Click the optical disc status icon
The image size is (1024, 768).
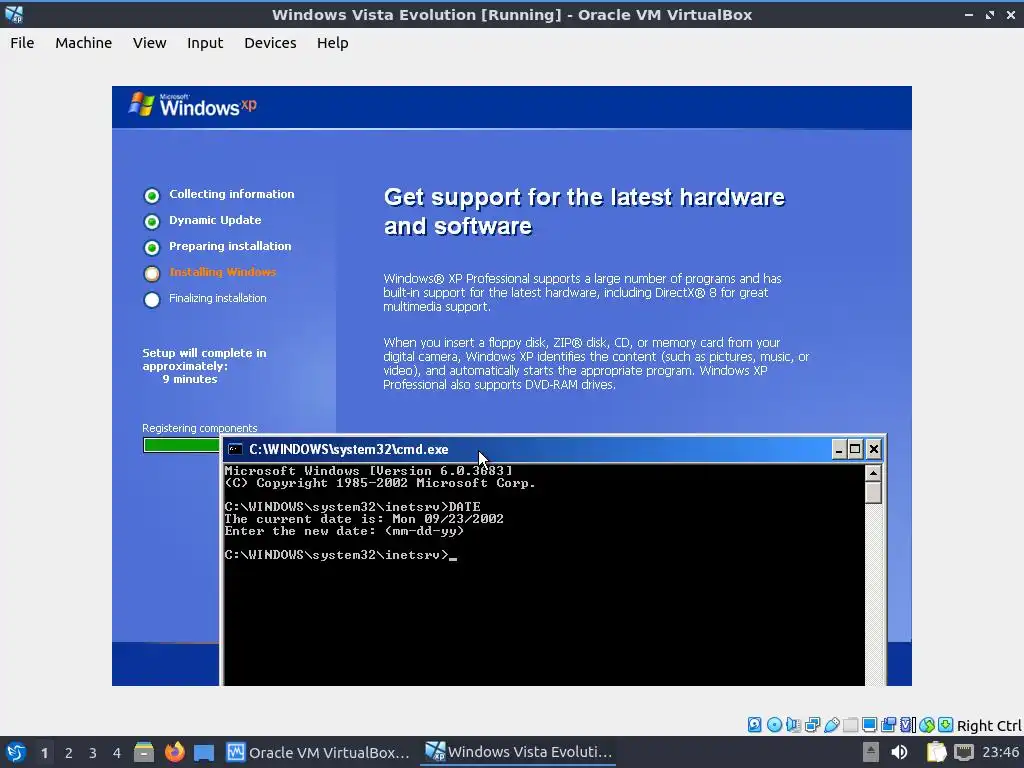coord(774,725)
